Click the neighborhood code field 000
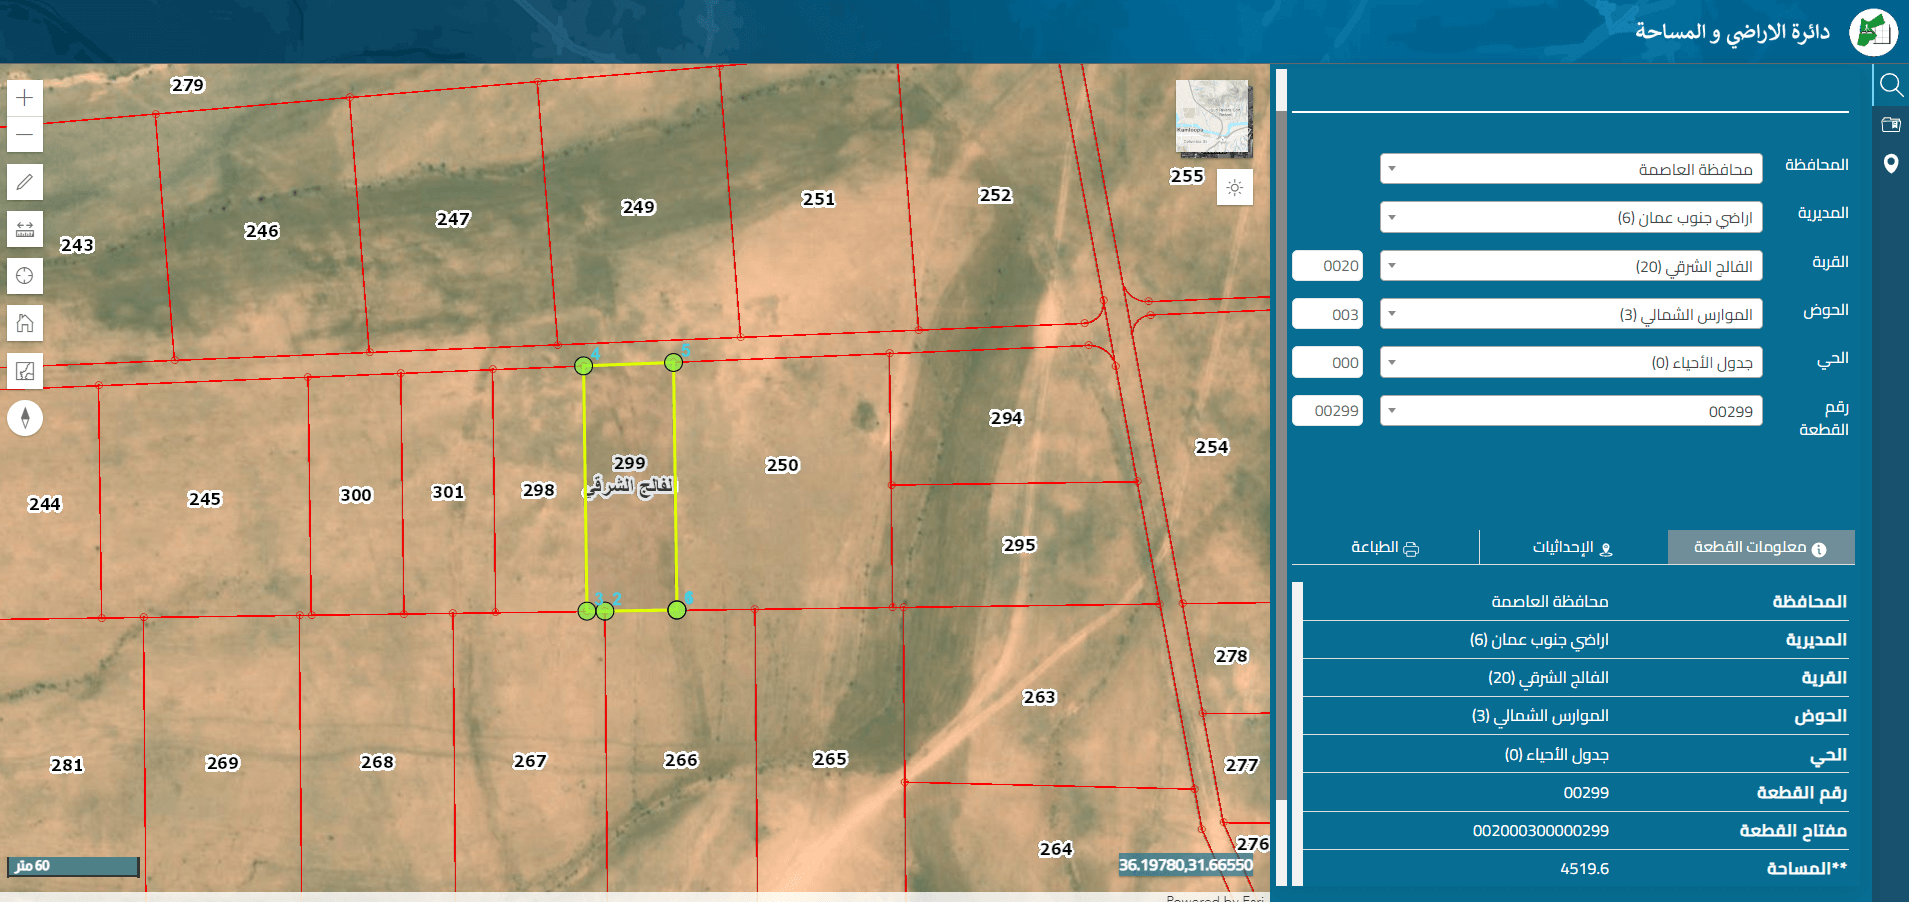The height and width of the screenshot is (902, 1909). pyautogui.click(x=1328, y=362)
